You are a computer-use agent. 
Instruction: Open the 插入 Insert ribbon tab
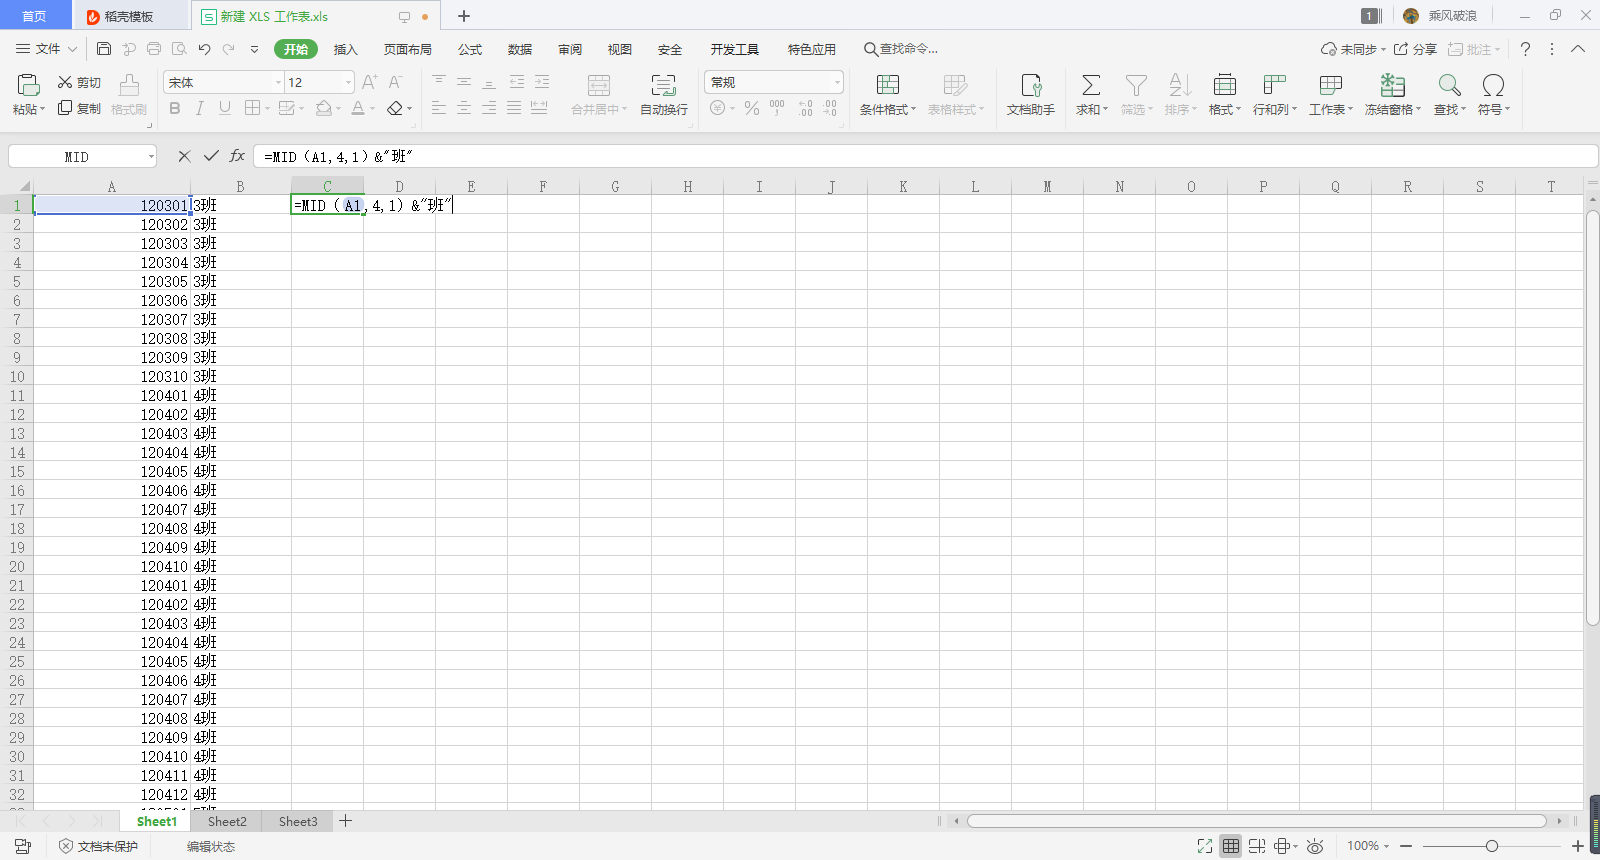pyautogui.click(x=345, y=49)
